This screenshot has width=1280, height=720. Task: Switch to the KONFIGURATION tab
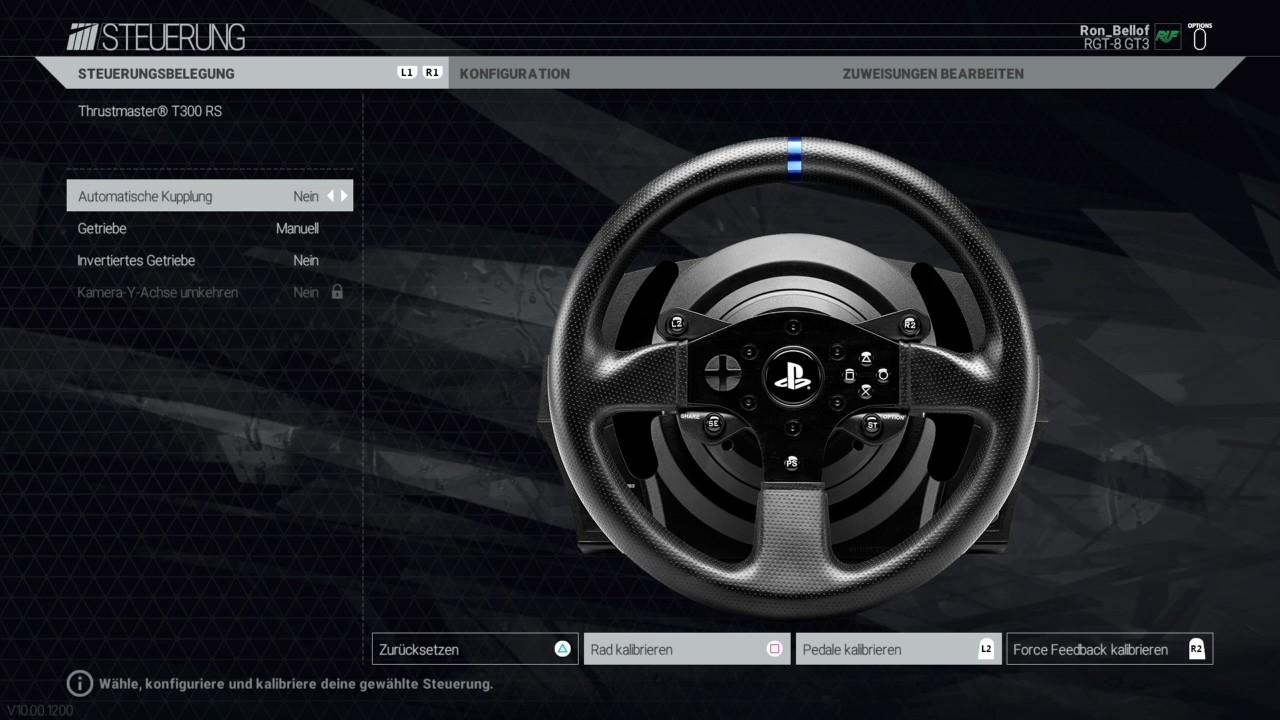pyautogui.click(x=514, y=73)
